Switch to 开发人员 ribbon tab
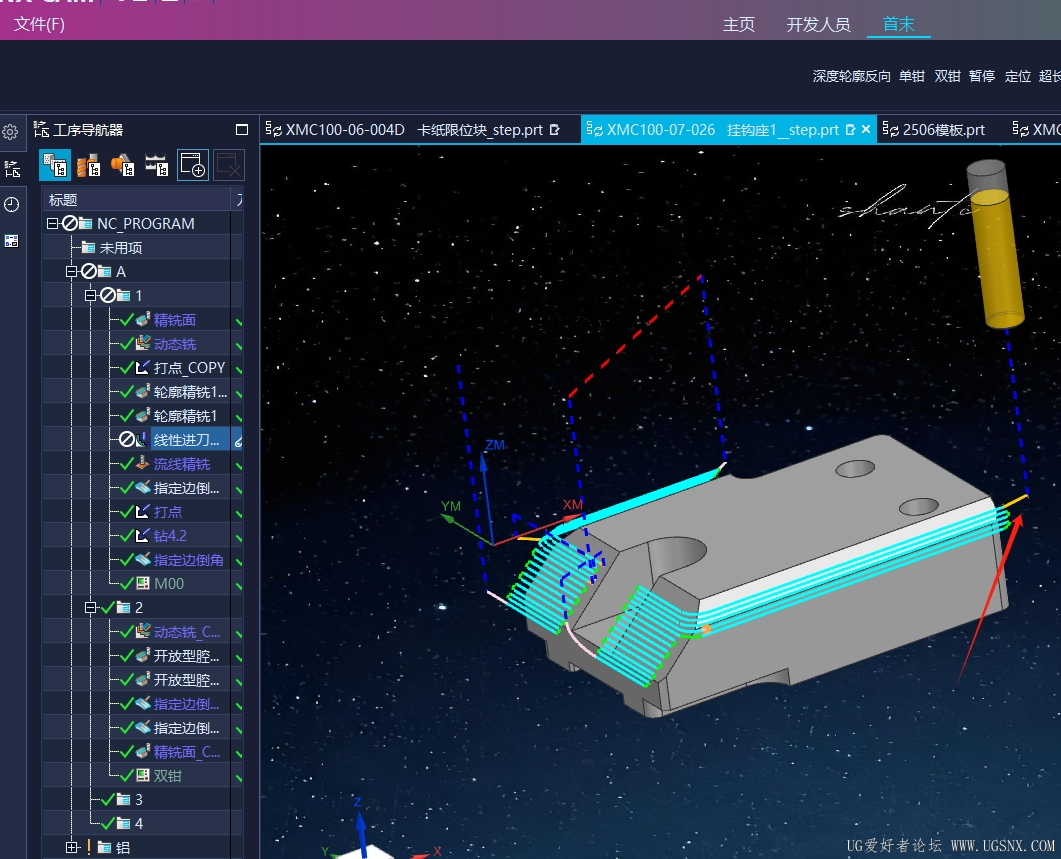Screen dimensions: 1061x859 point(818,24)
